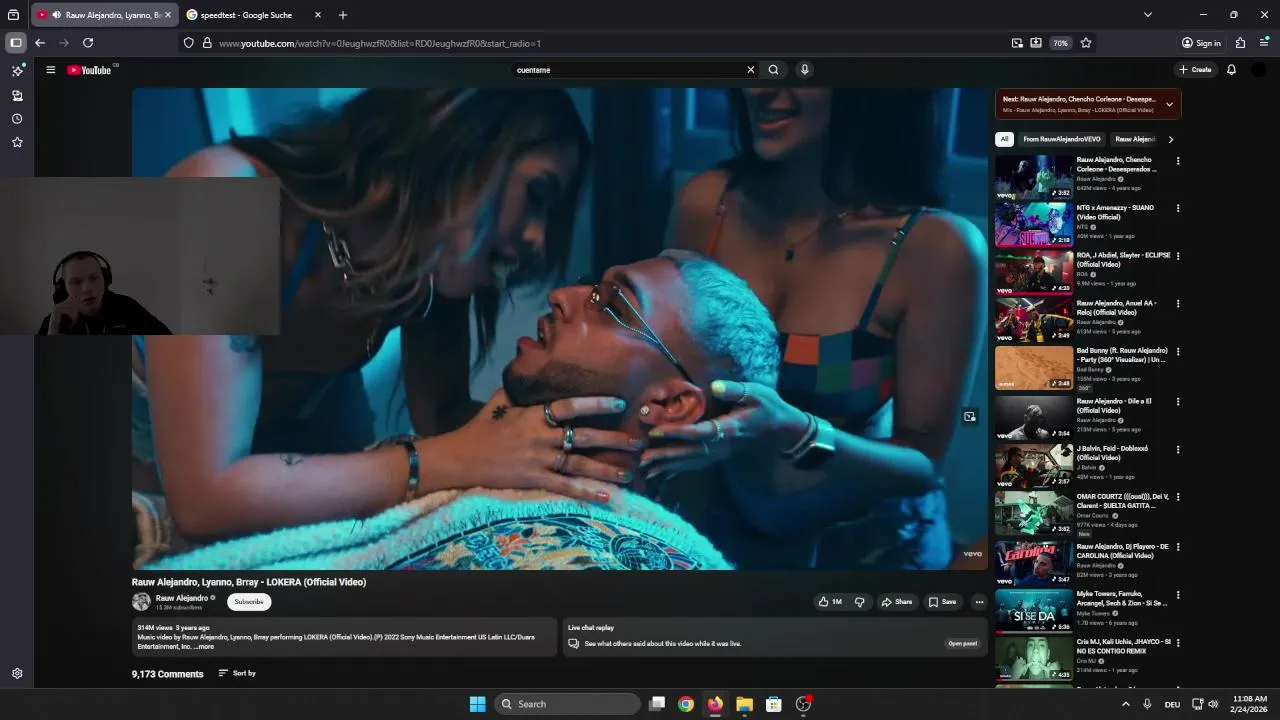
Task: Open a new browser tab
Action: 343,15
